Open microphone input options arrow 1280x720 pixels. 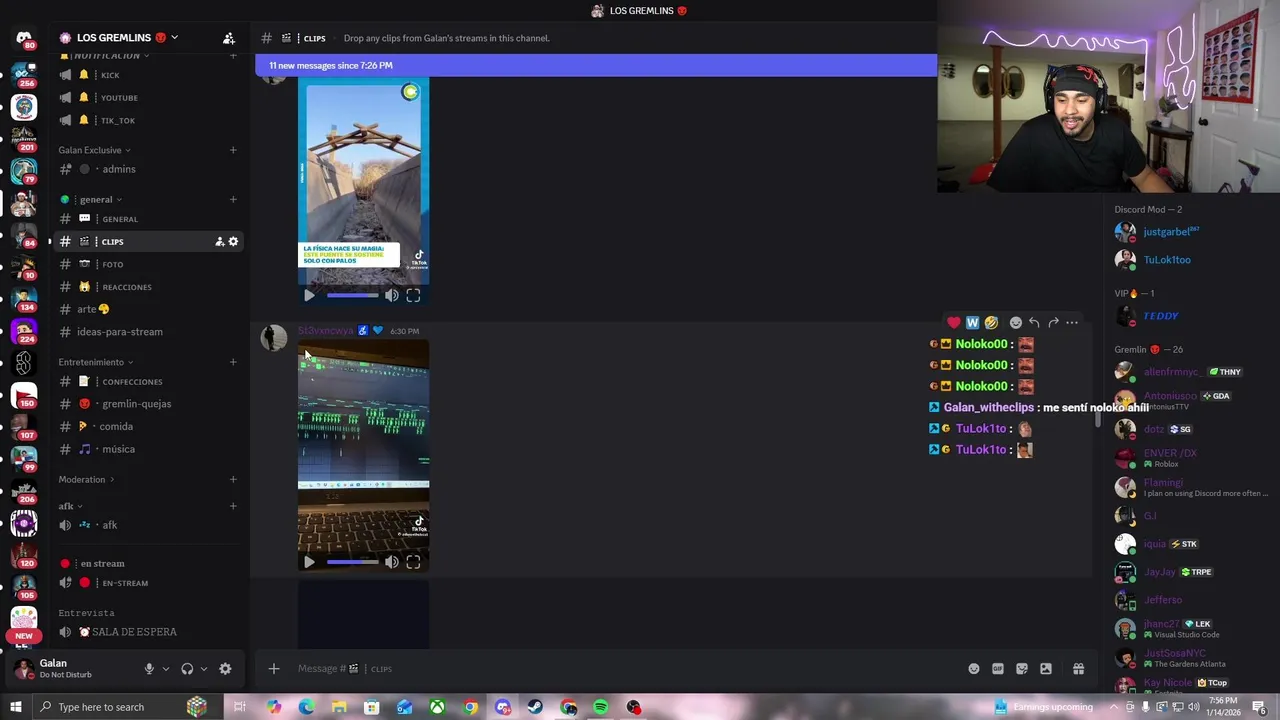pyautogui.click(x=166, y=669)
